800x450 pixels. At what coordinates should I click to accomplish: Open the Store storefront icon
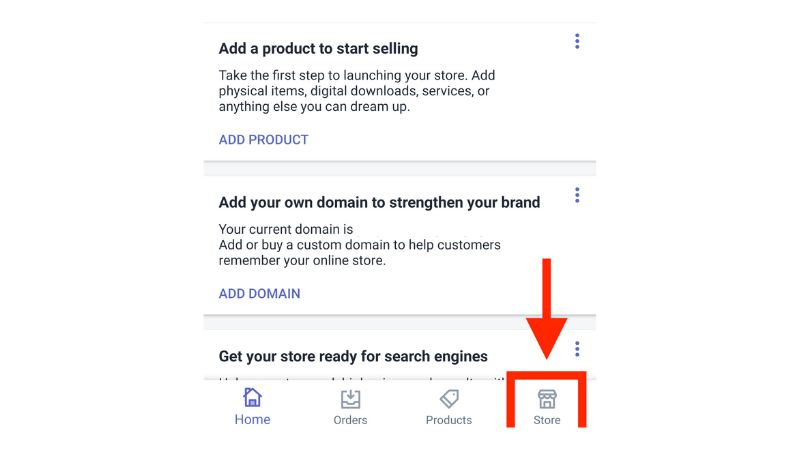[x=547, y=399]
